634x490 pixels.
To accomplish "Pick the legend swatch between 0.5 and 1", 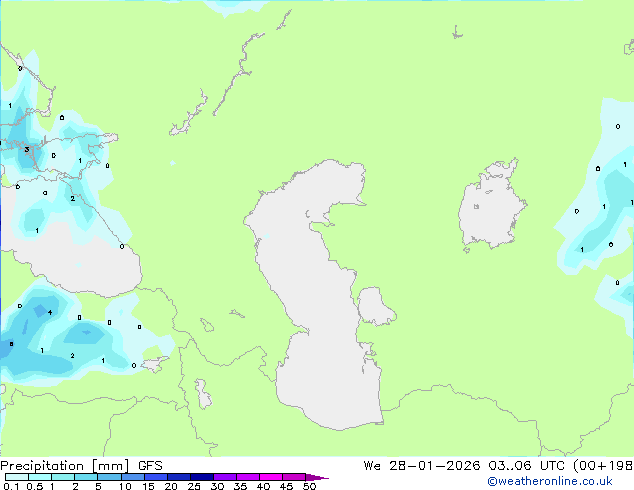I will tap(40, 477).
